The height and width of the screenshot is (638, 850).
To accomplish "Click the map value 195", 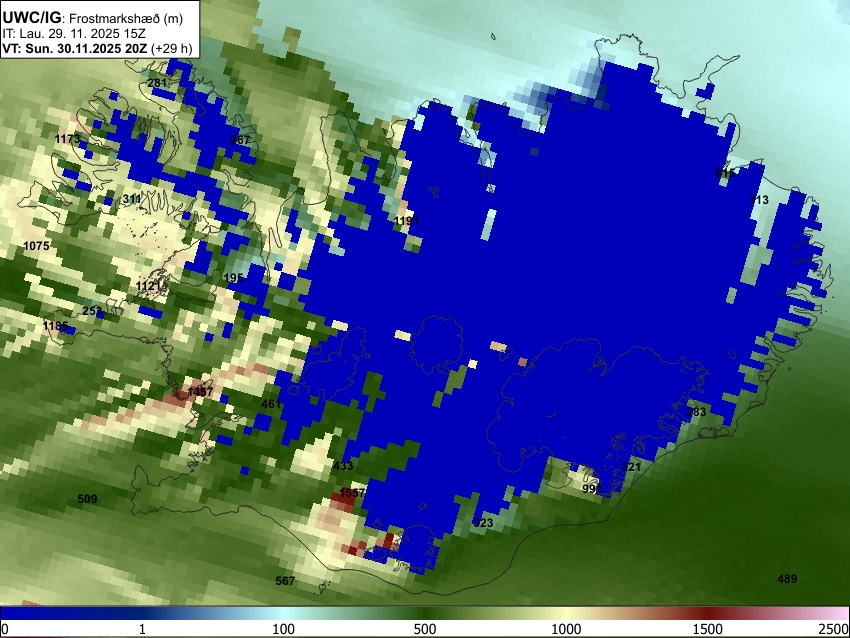I will [x=234, y=278].
